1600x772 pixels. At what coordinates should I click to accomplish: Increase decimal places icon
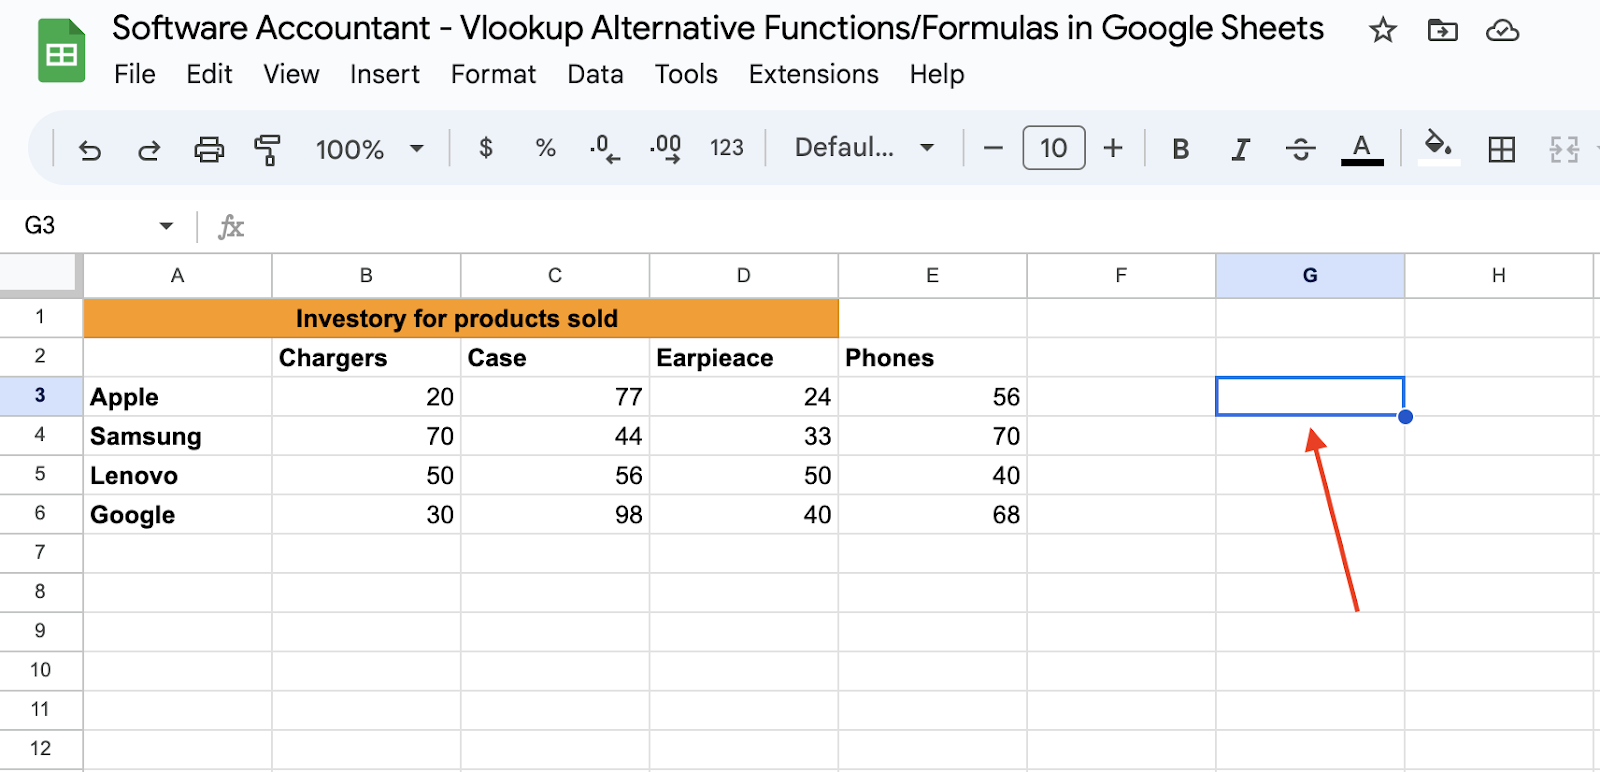(x=665, y=149)
